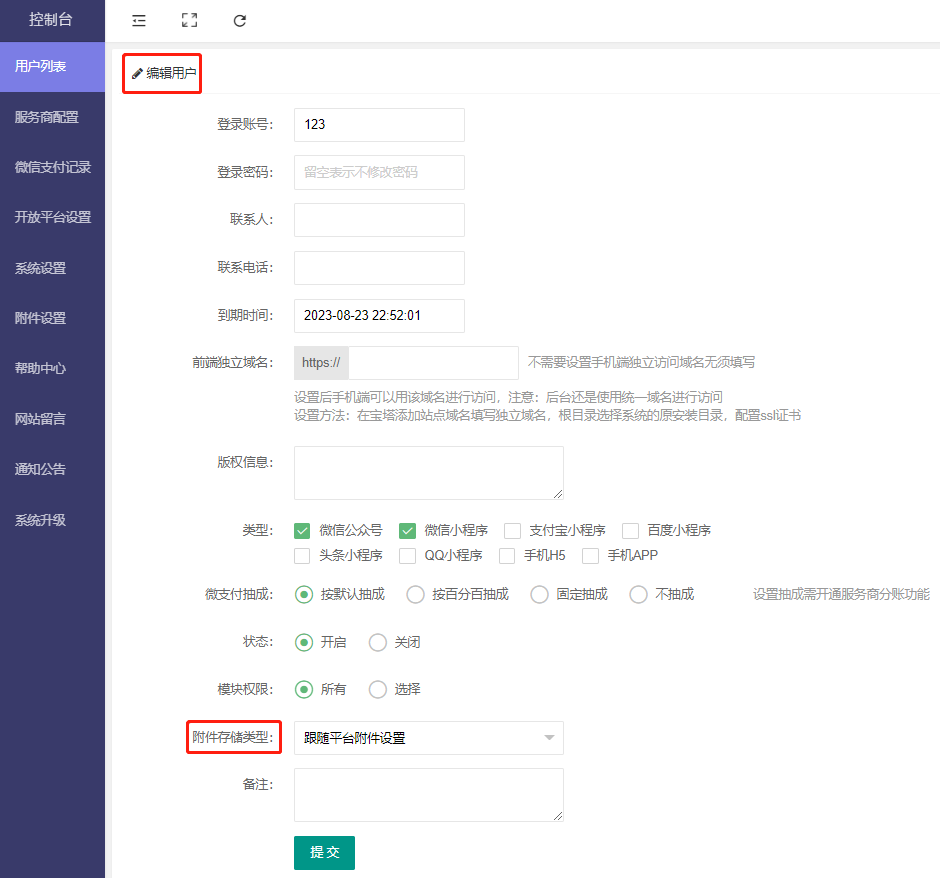This screenshot has height=878, width=940.
Task: Open 服务商配置 in sidebar
Action: pyautogui.click(x=46, y=117)
